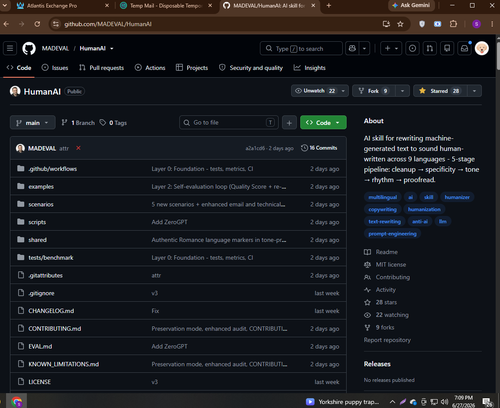
Task: Open the HumanAI repository switcher caret
Action: [112, 49]
